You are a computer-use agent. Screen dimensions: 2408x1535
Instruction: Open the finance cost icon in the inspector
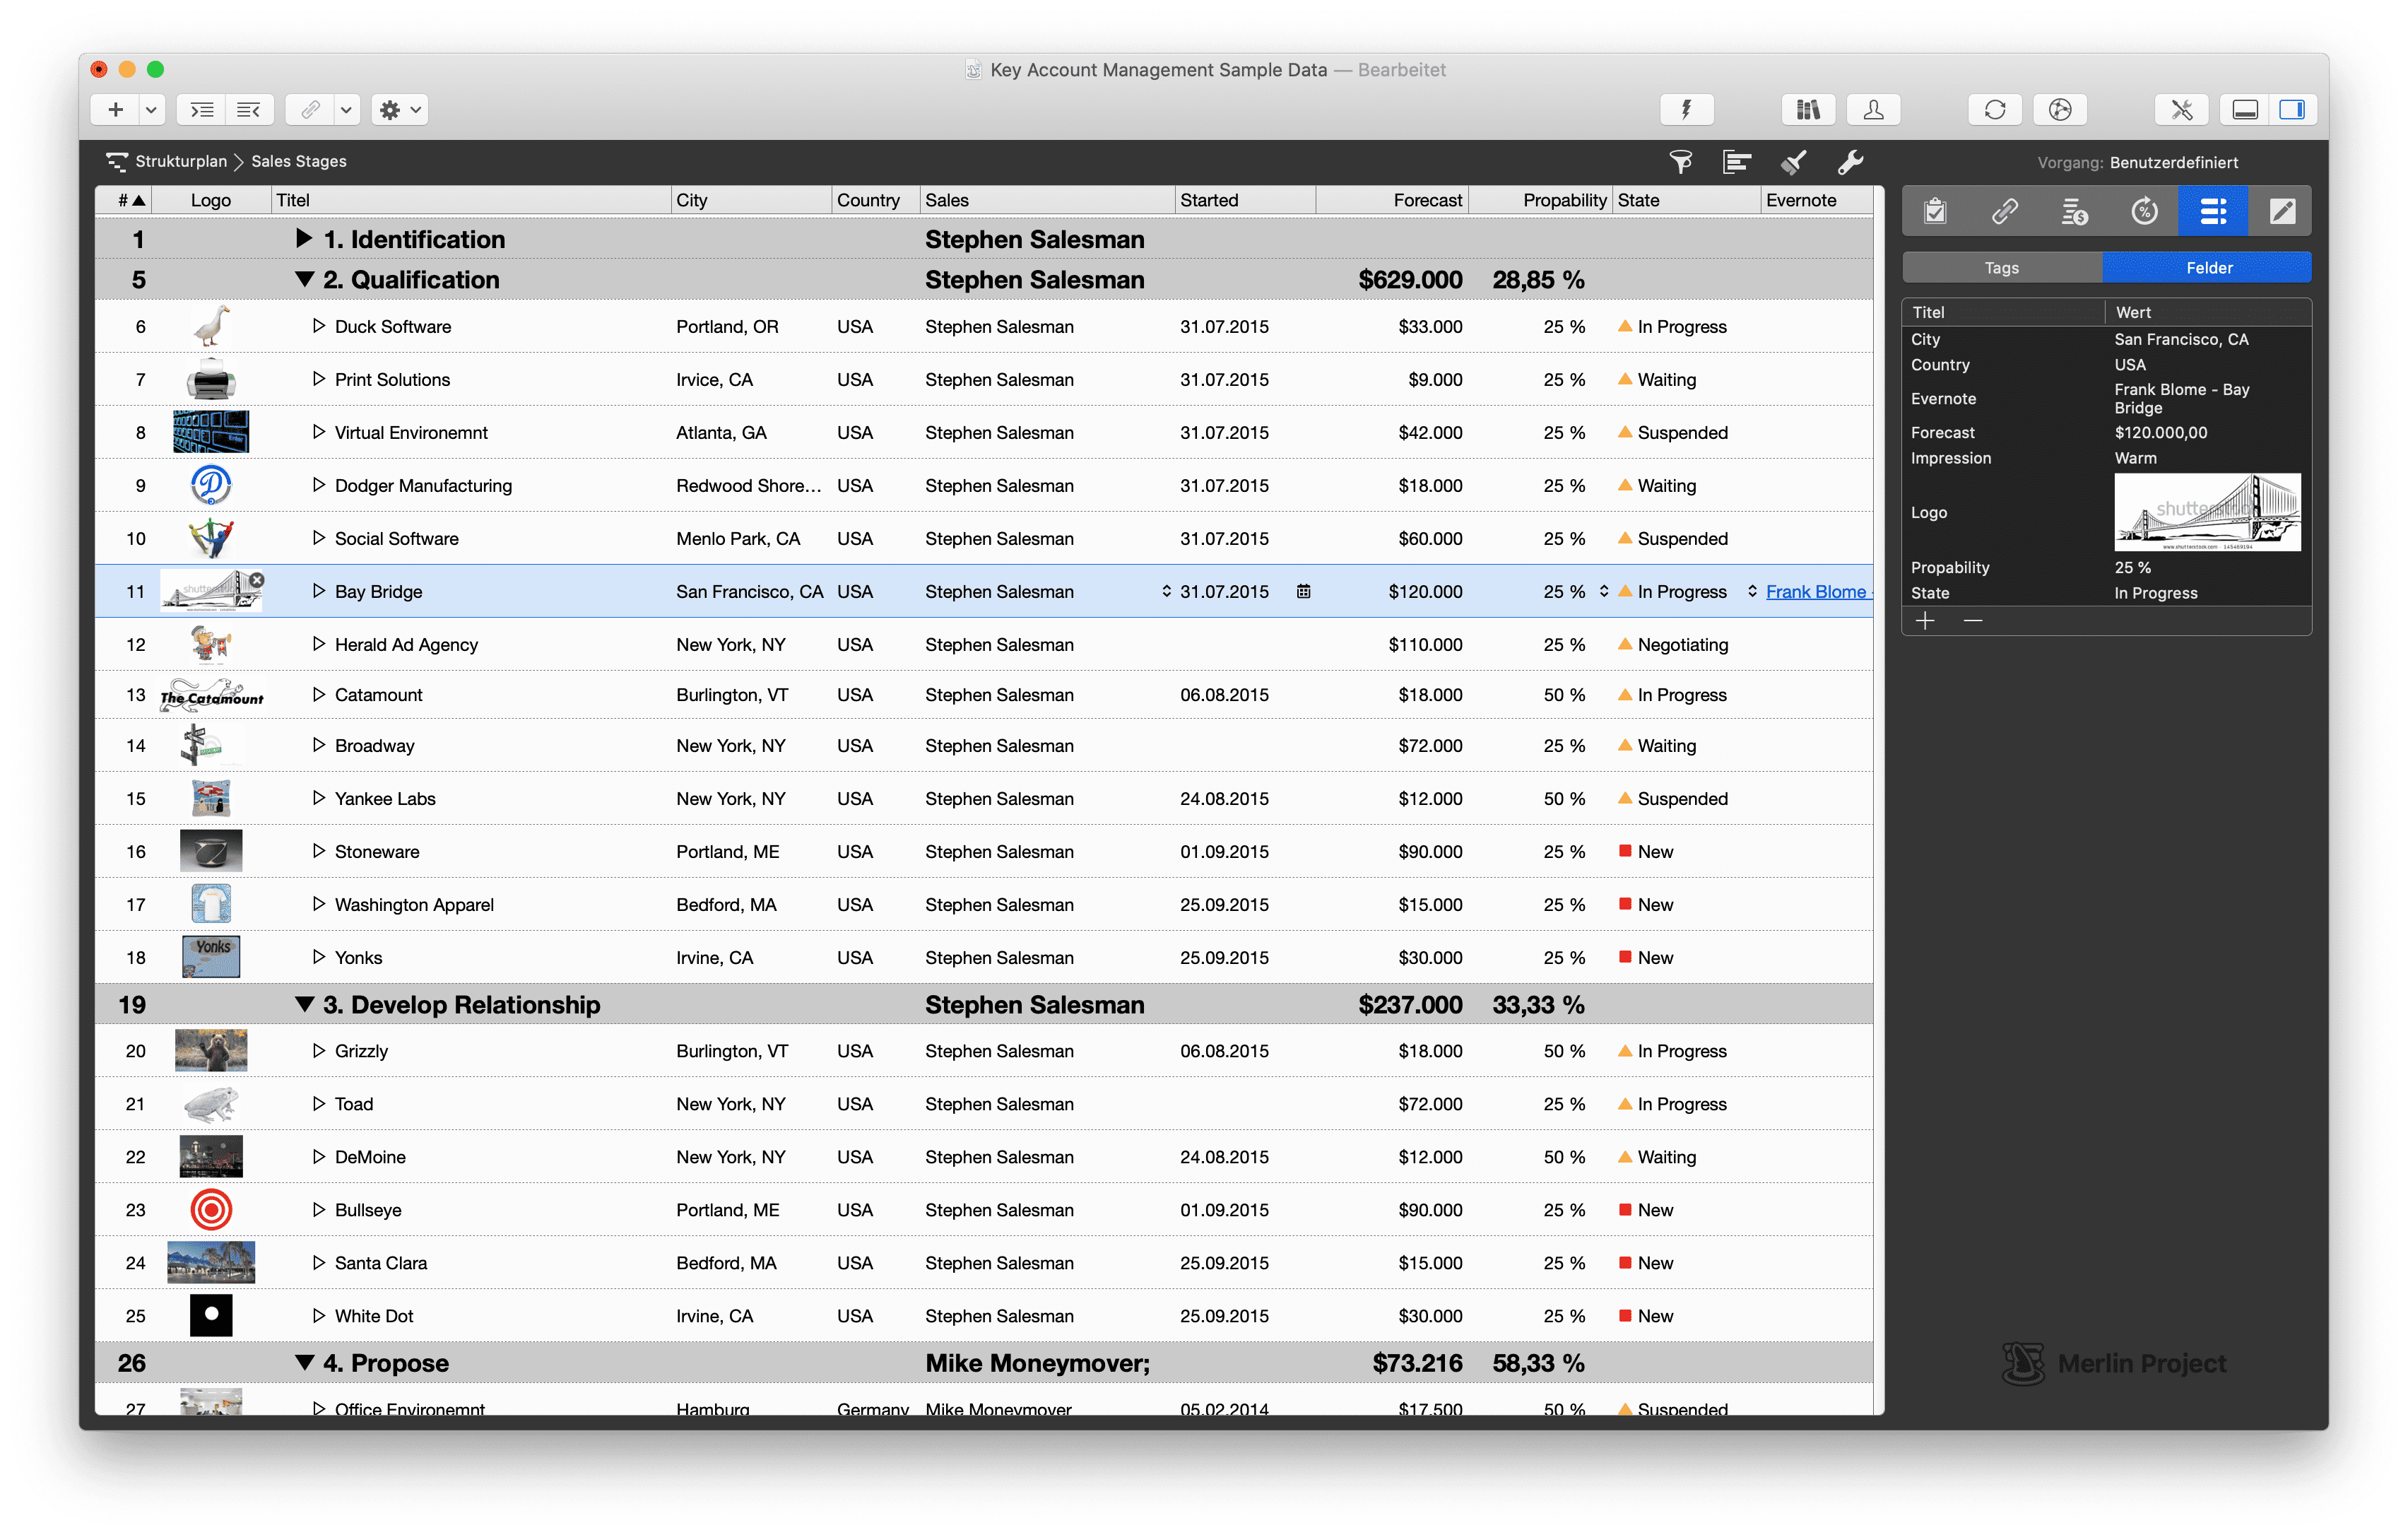tap(2074, 211)
